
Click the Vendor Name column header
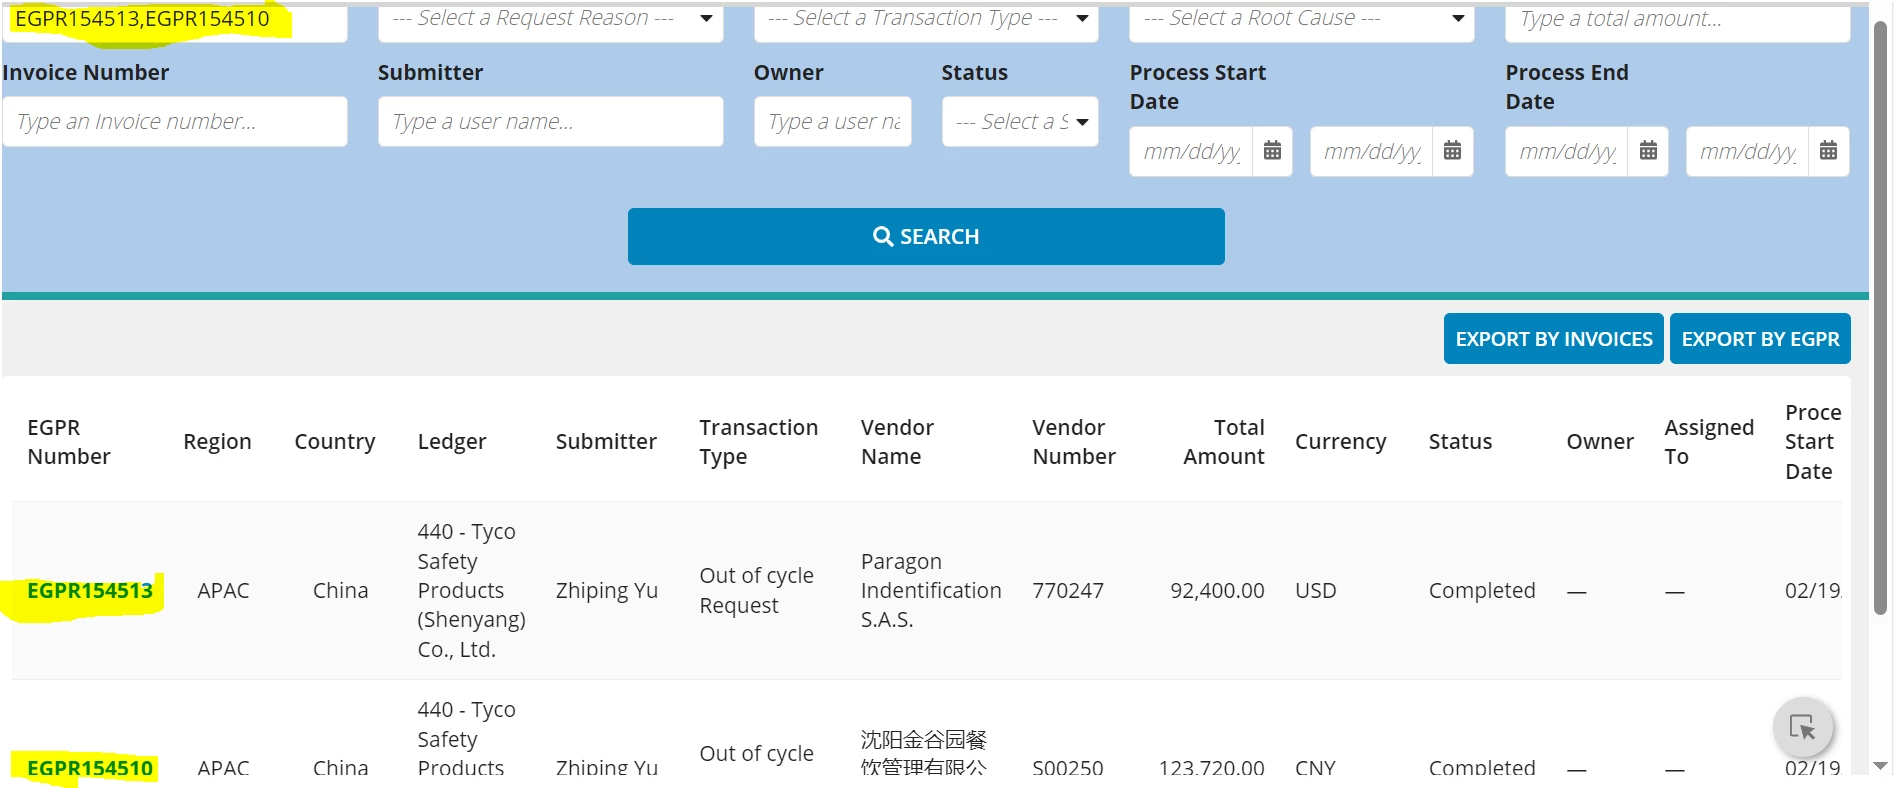click(897, 442)
